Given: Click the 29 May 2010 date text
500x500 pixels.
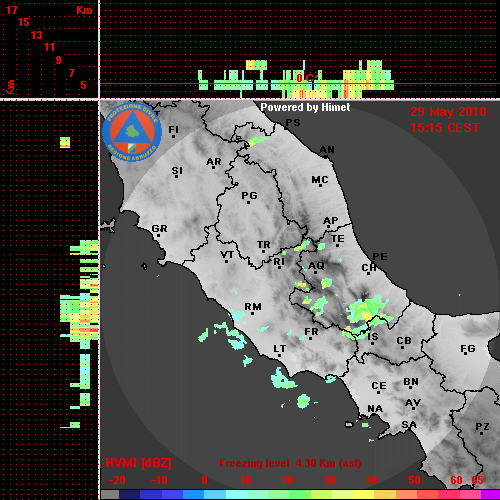Looking at the screenshot, I should [x=448, y=112].
